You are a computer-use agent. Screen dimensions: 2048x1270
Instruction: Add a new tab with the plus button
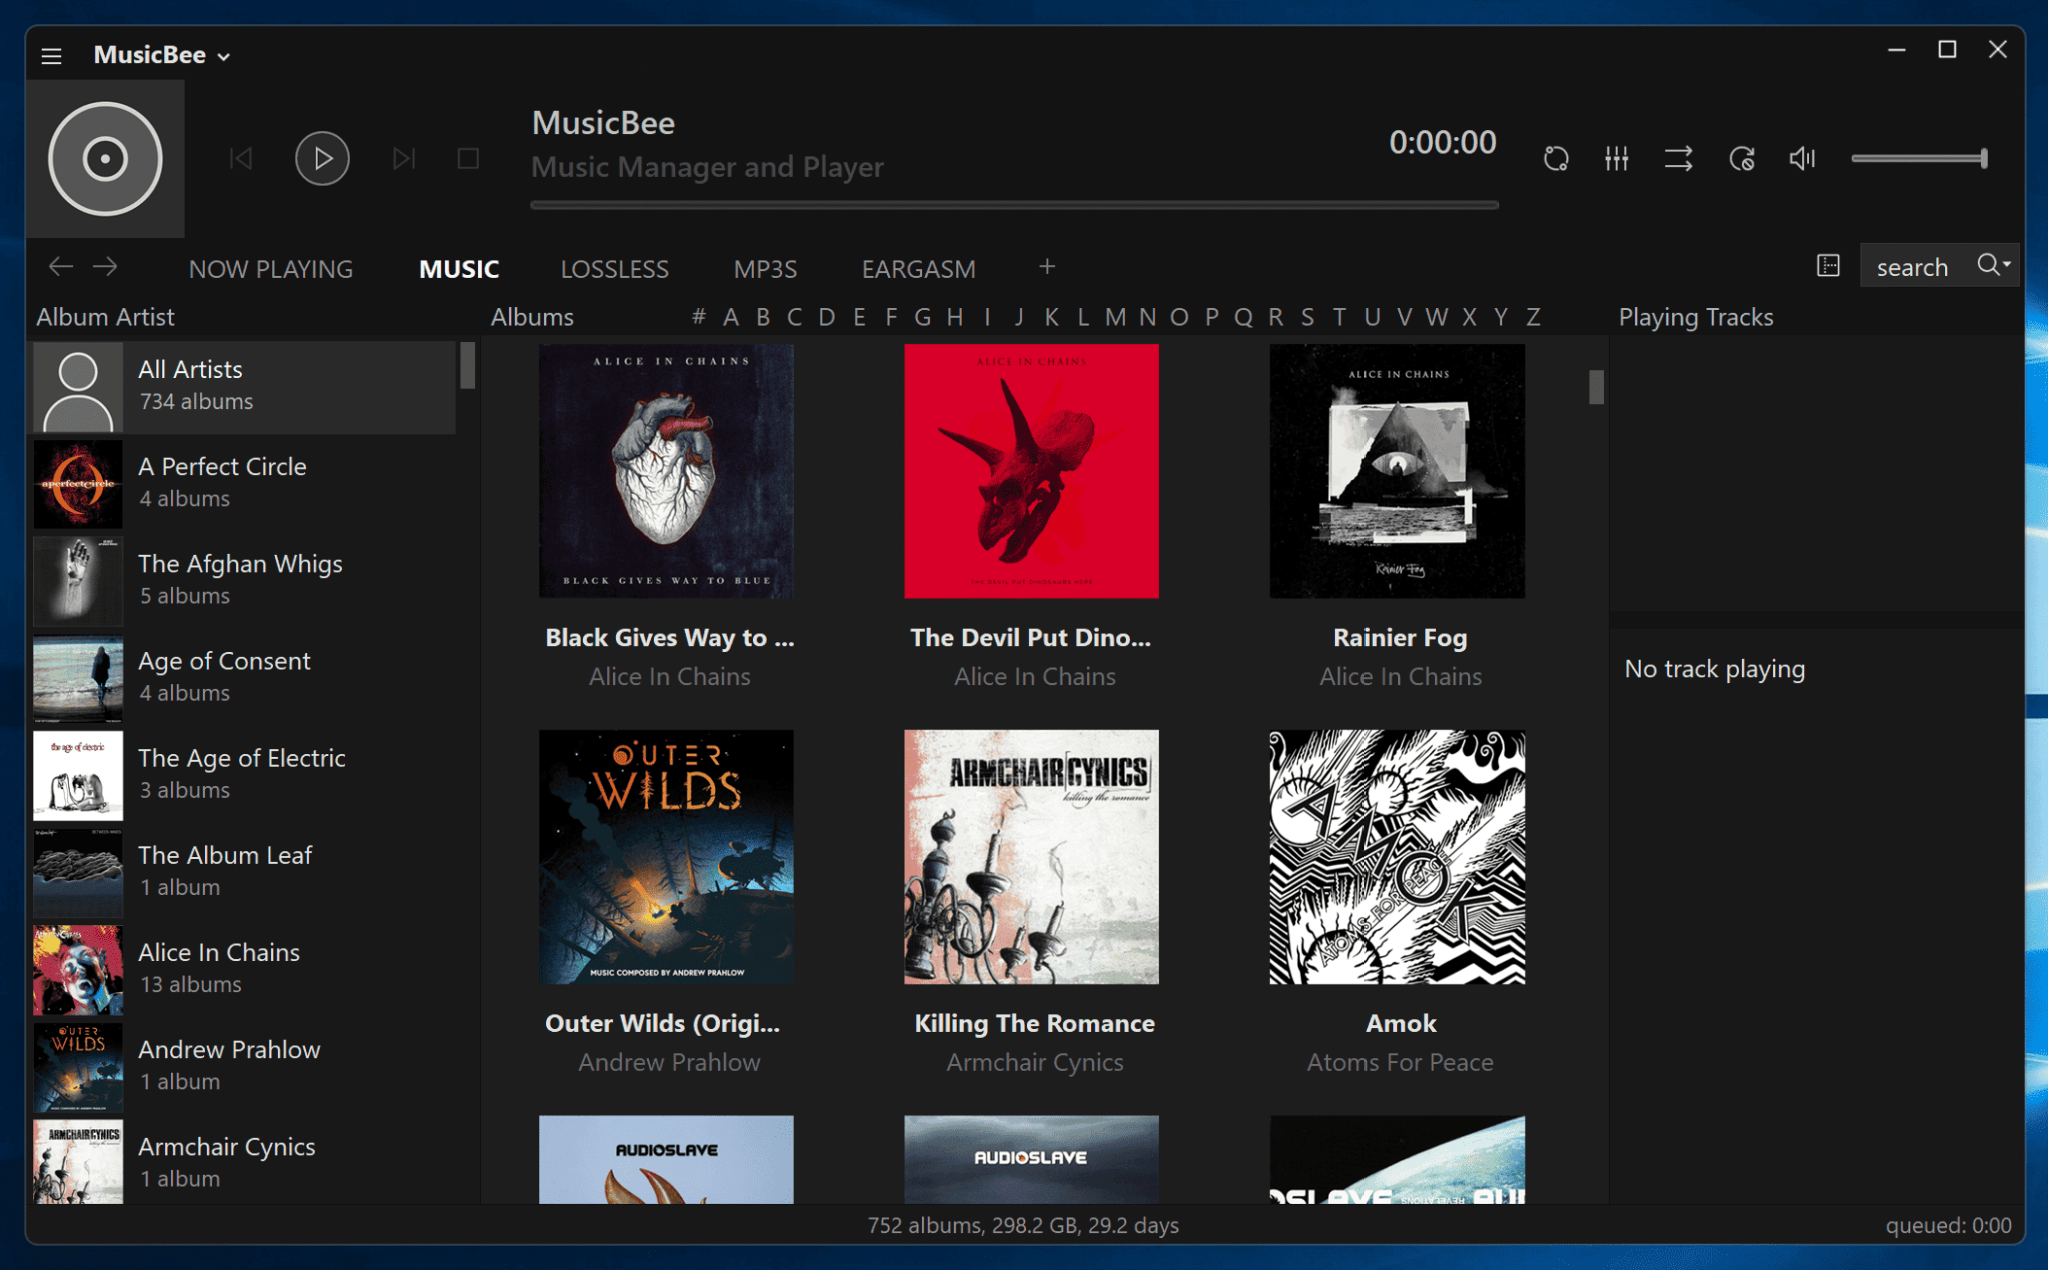pos(1046,266)
